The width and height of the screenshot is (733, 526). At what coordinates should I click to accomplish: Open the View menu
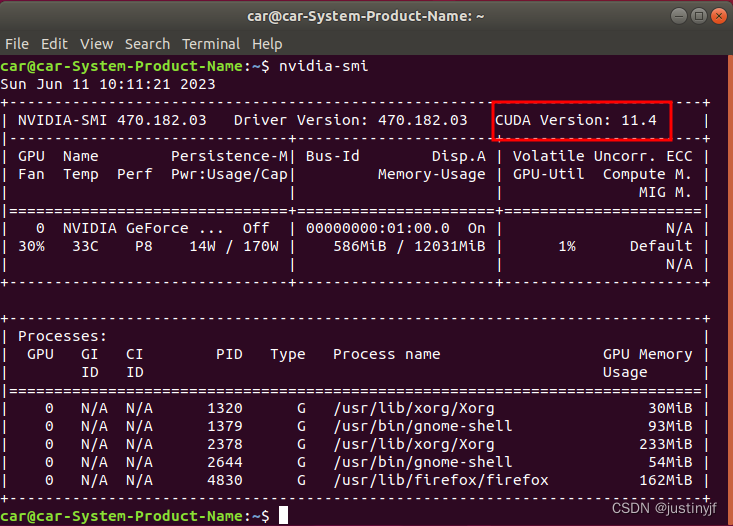pos(96,44)
